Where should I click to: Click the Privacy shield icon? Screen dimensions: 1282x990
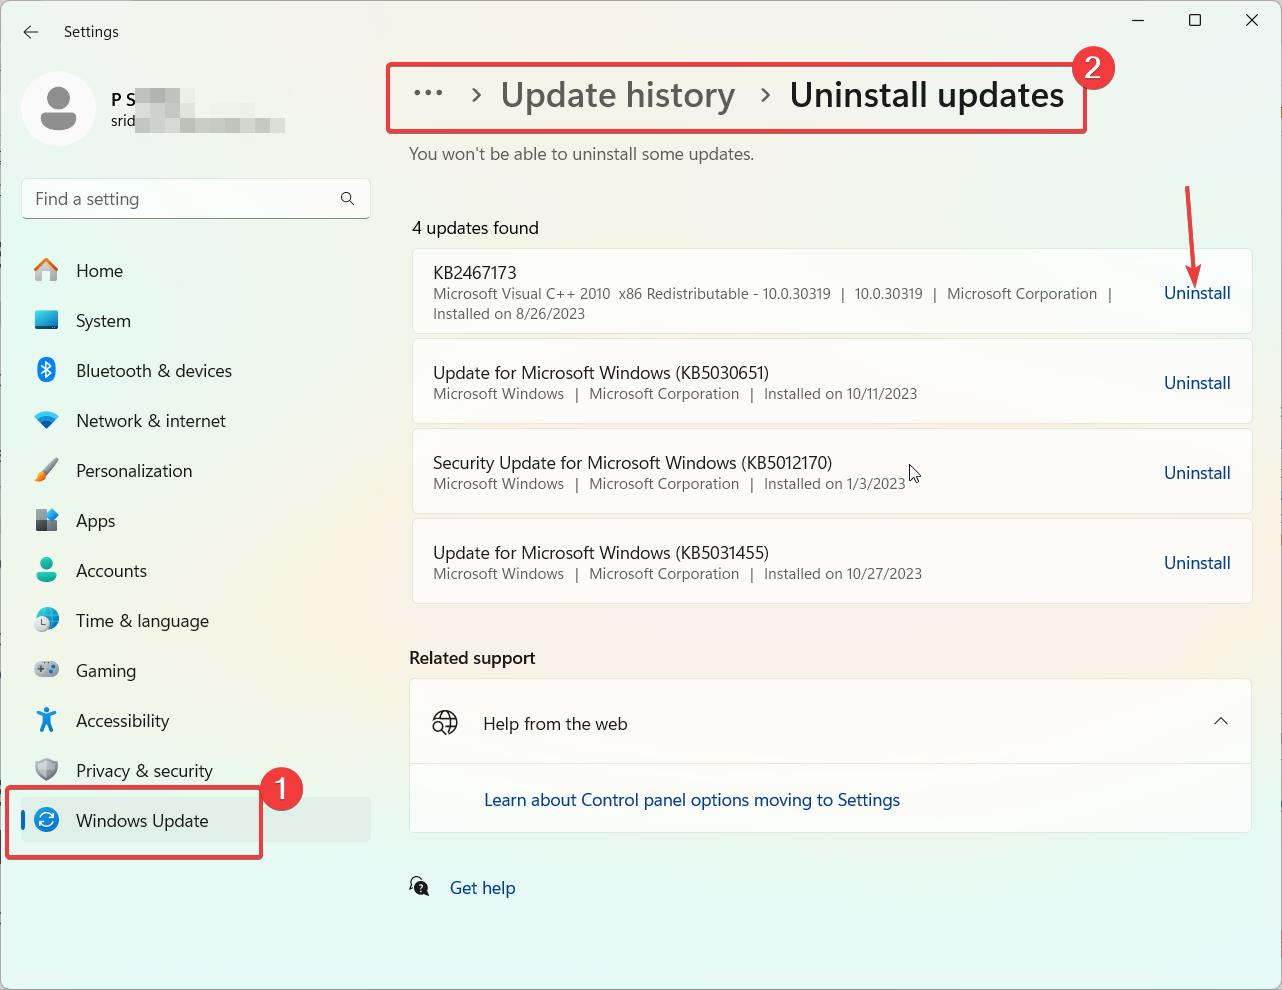pos(46,770)
